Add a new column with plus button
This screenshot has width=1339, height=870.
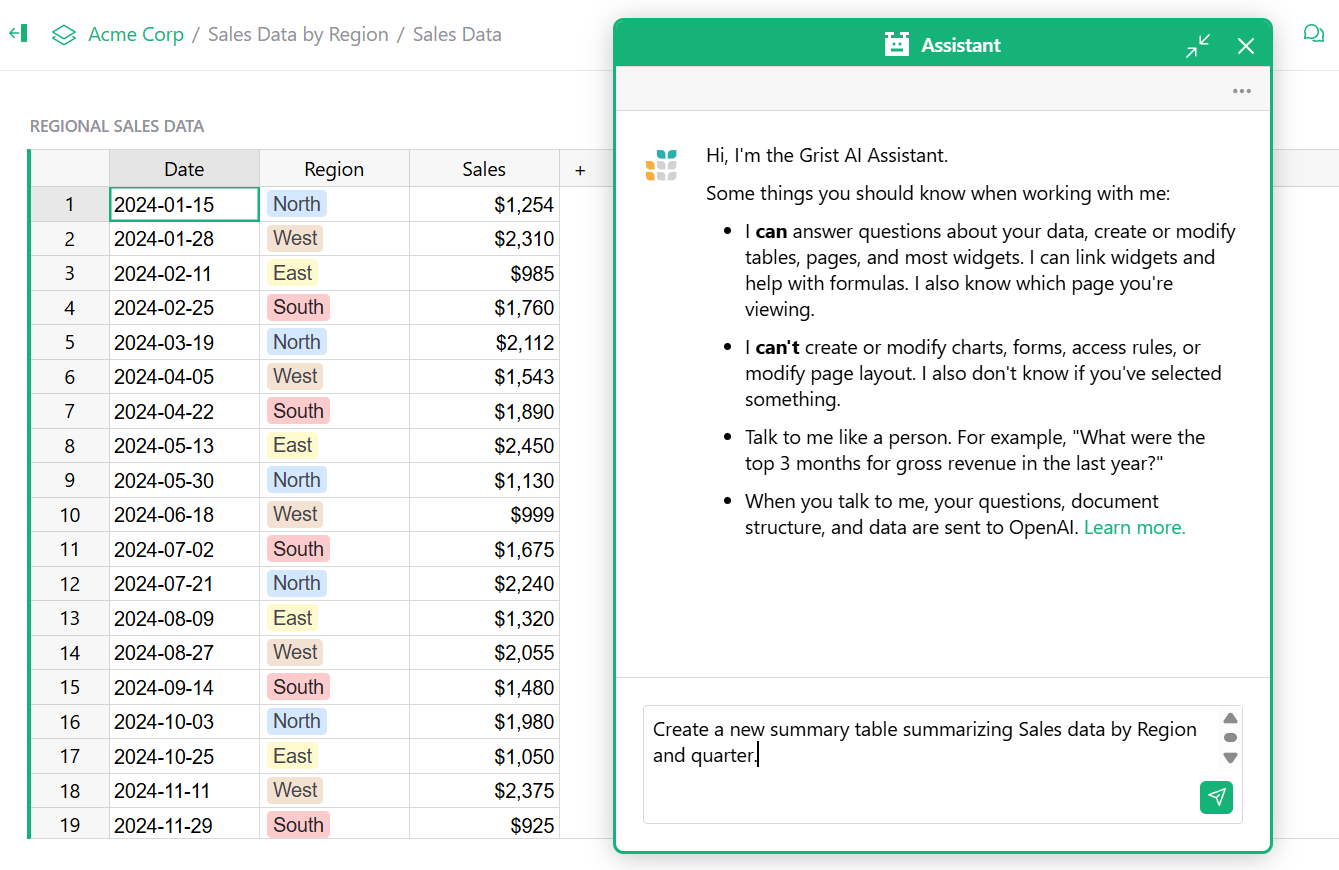[x=580, y=170]
